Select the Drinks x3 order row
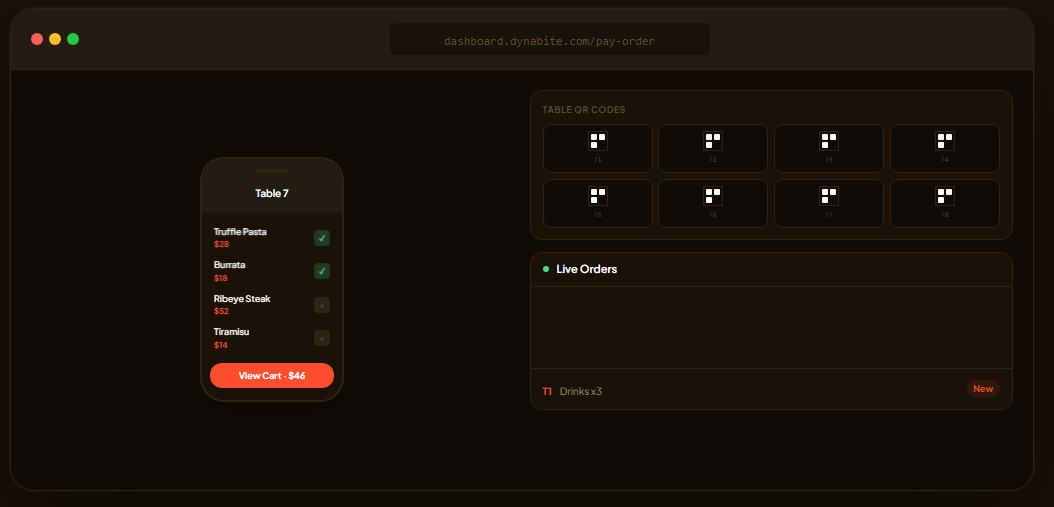This screenshot has width=1054, height=507. pos(771,389)
